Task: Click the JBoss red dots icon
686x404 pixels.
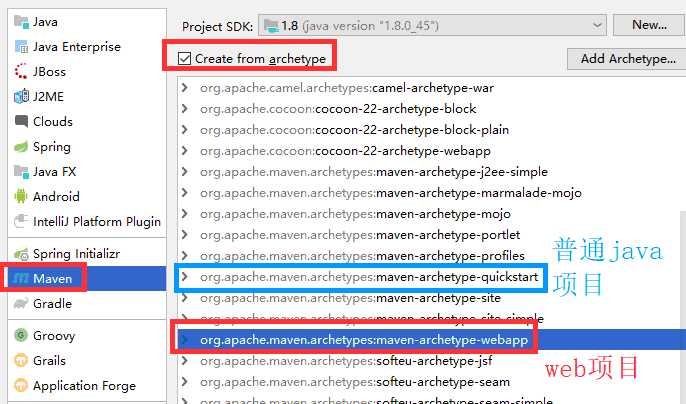Action: coord(21,71)
